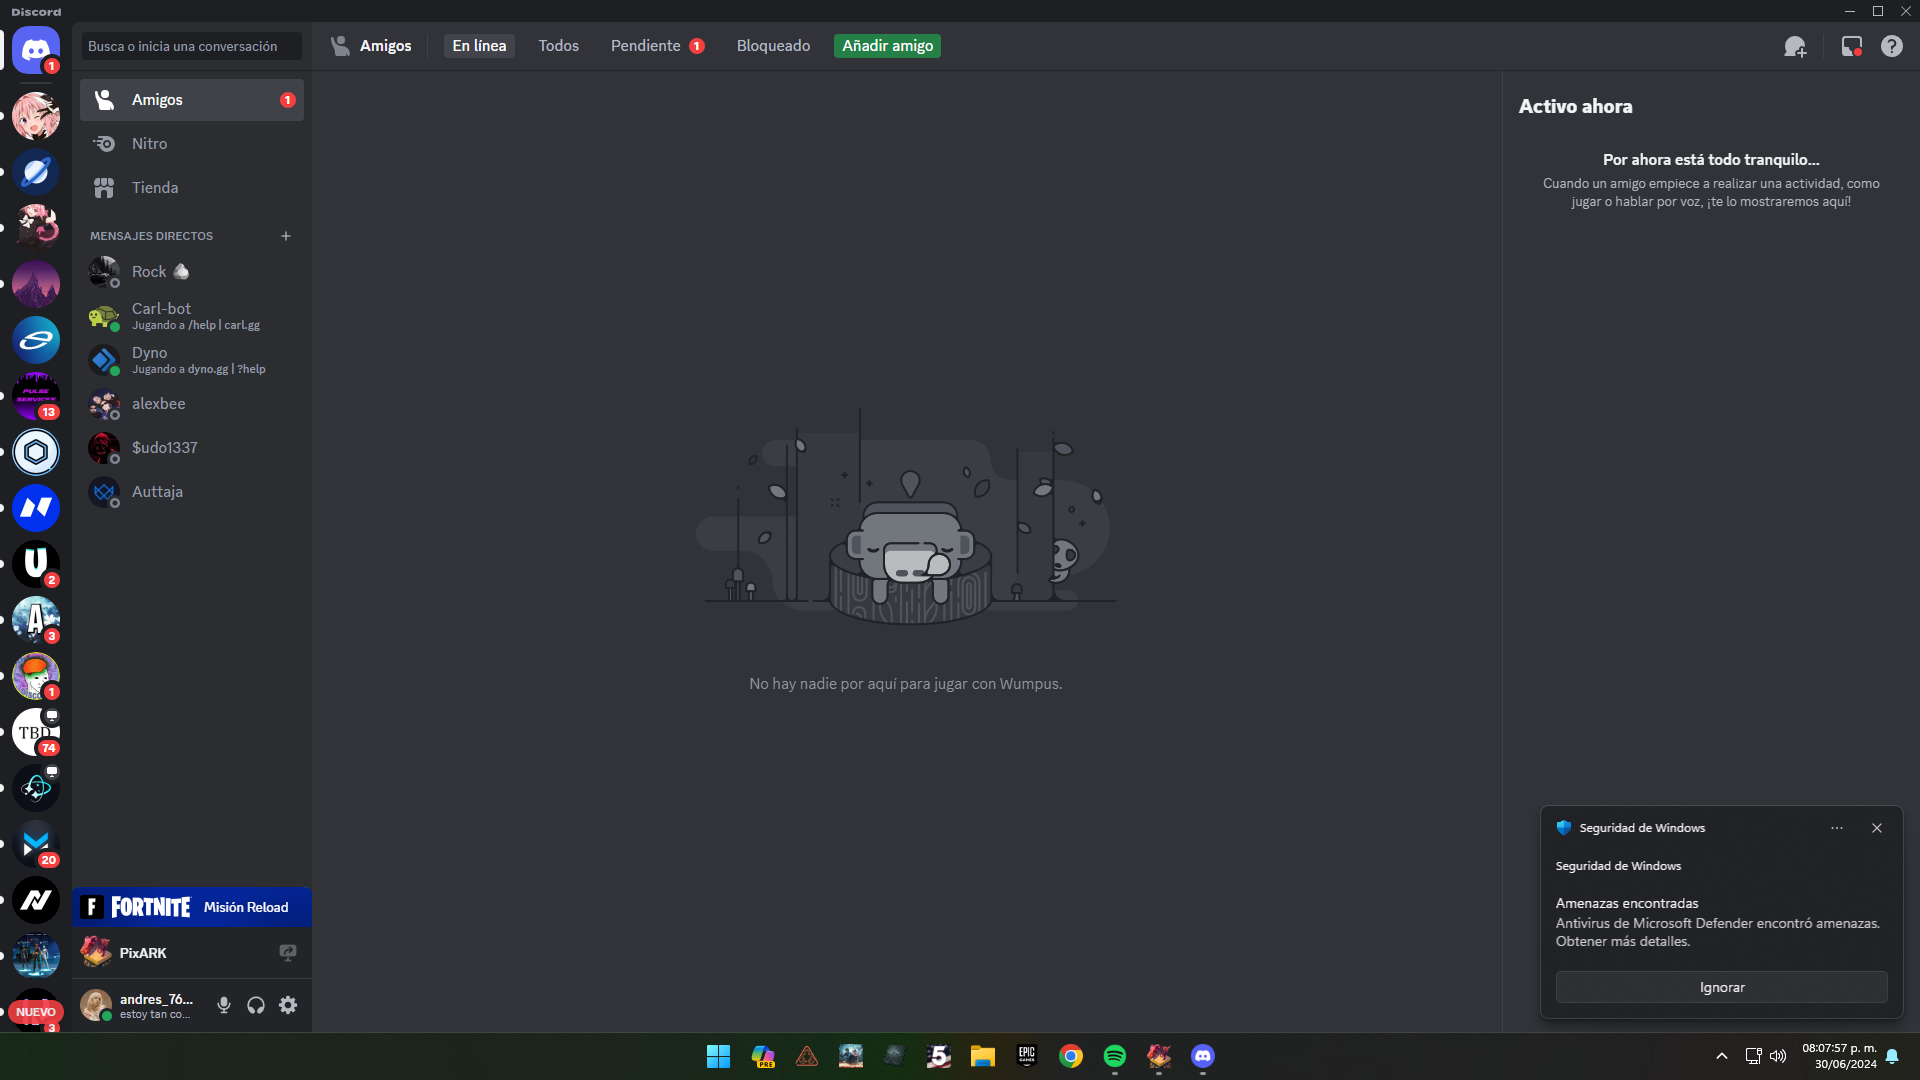The height and width of the screenshot is (1080, 1920).
Task: Open the blue planet server icon
Action: point(36,172)
